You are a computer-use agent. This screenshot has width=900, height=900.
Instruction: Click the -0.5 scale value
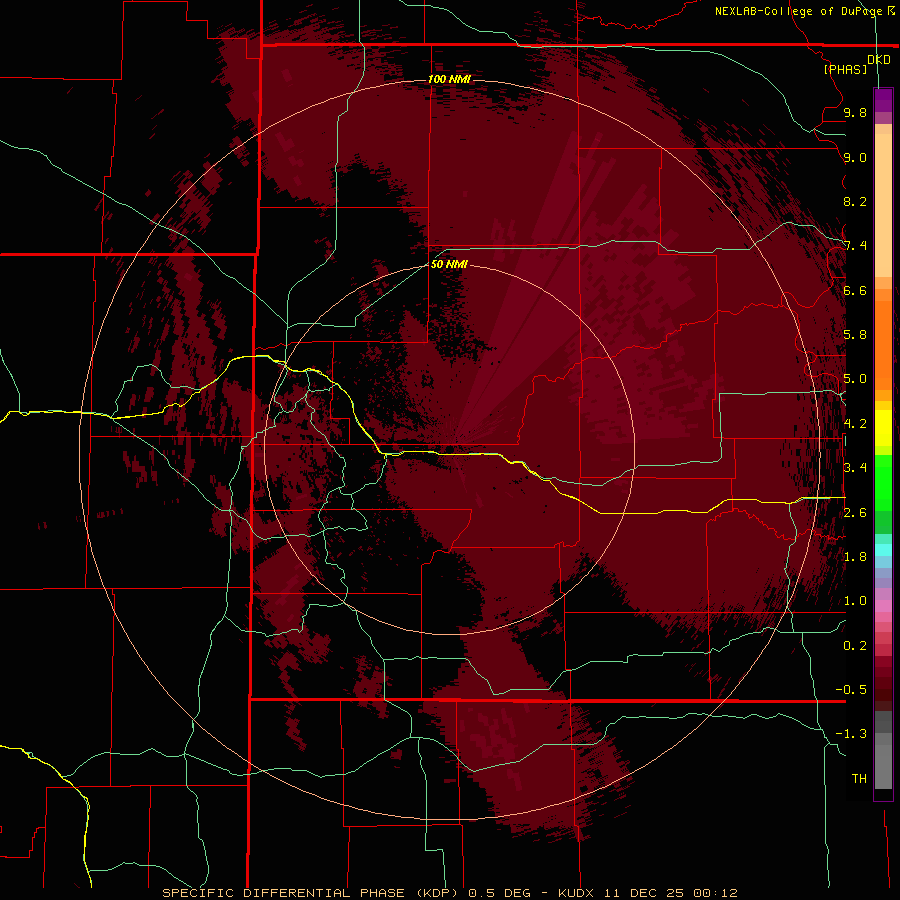[851, 690]
